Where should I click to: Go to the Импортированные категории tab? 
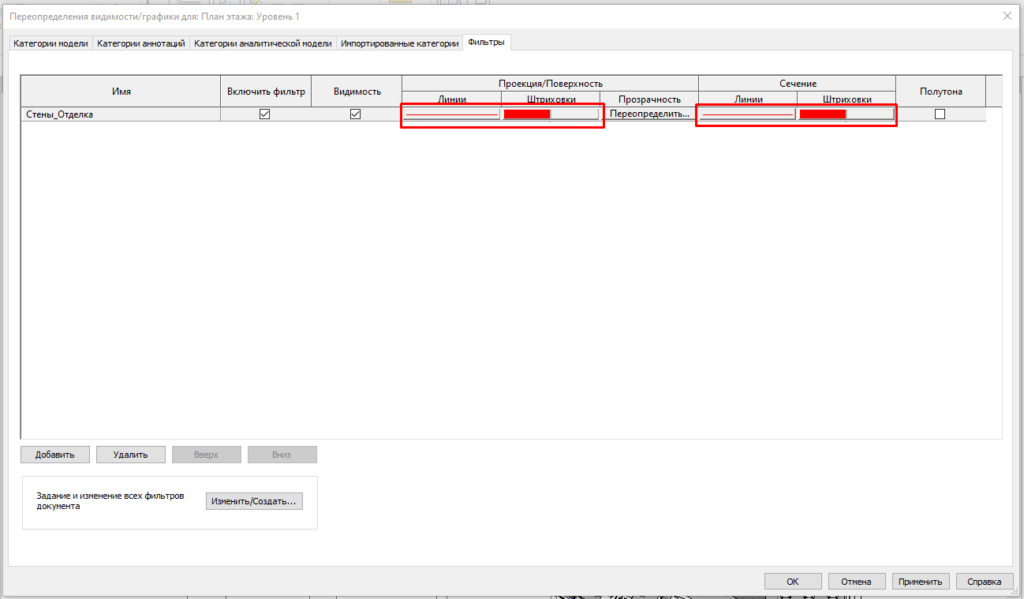pos(399,44)
